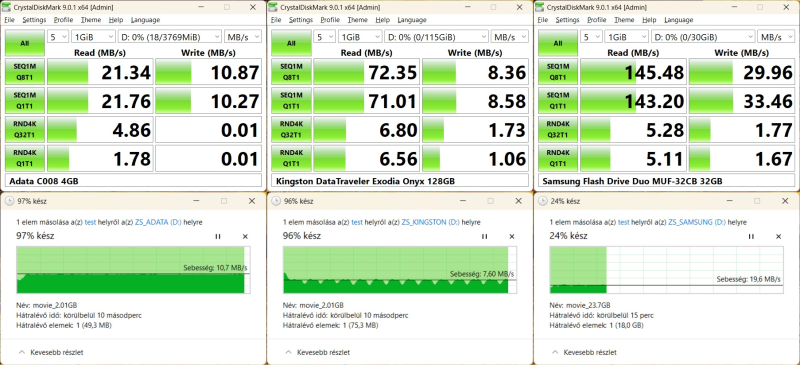
Task: Open MB/s unit dropdown in Kingston window
Action: point(509,37)
